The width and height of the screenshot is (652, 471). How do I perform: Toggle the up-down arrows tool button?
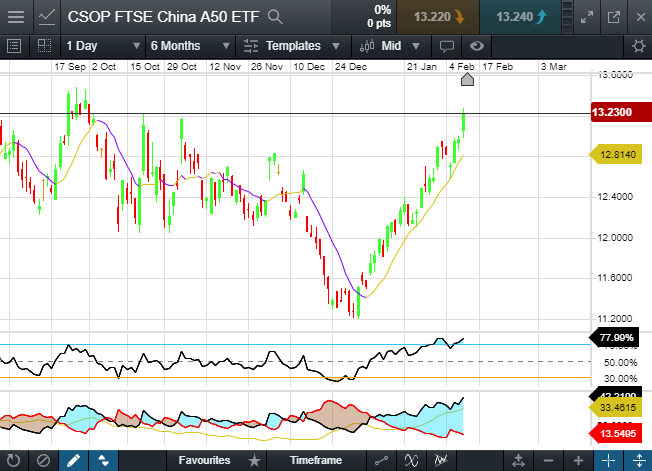[x=103, y=461]
